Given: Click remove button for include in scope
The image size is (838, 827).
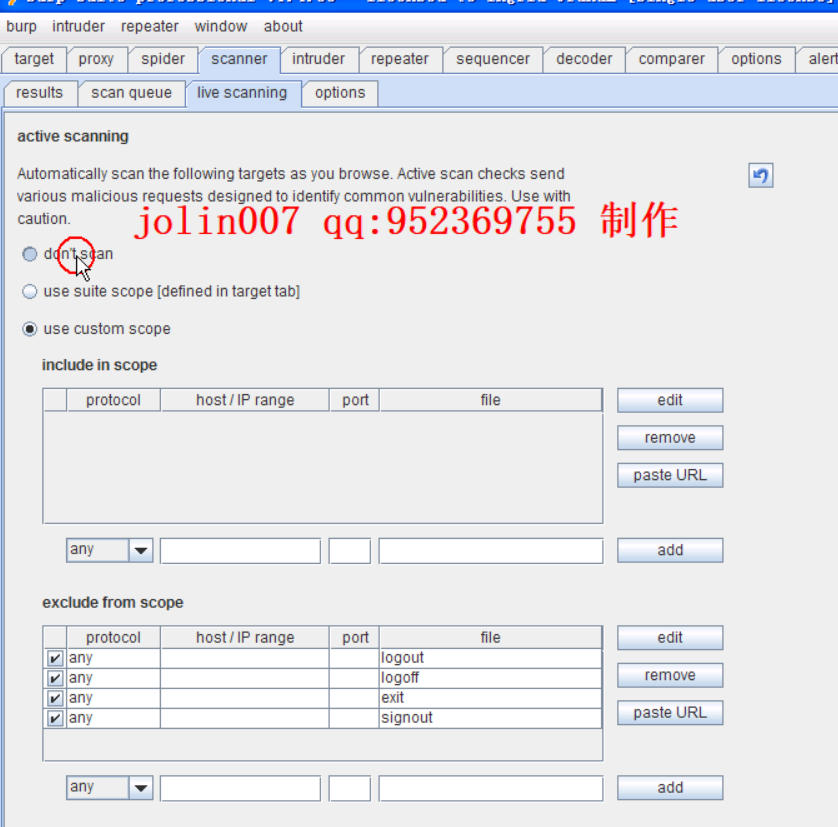Looking at the screenshot, I should (670, 438).
